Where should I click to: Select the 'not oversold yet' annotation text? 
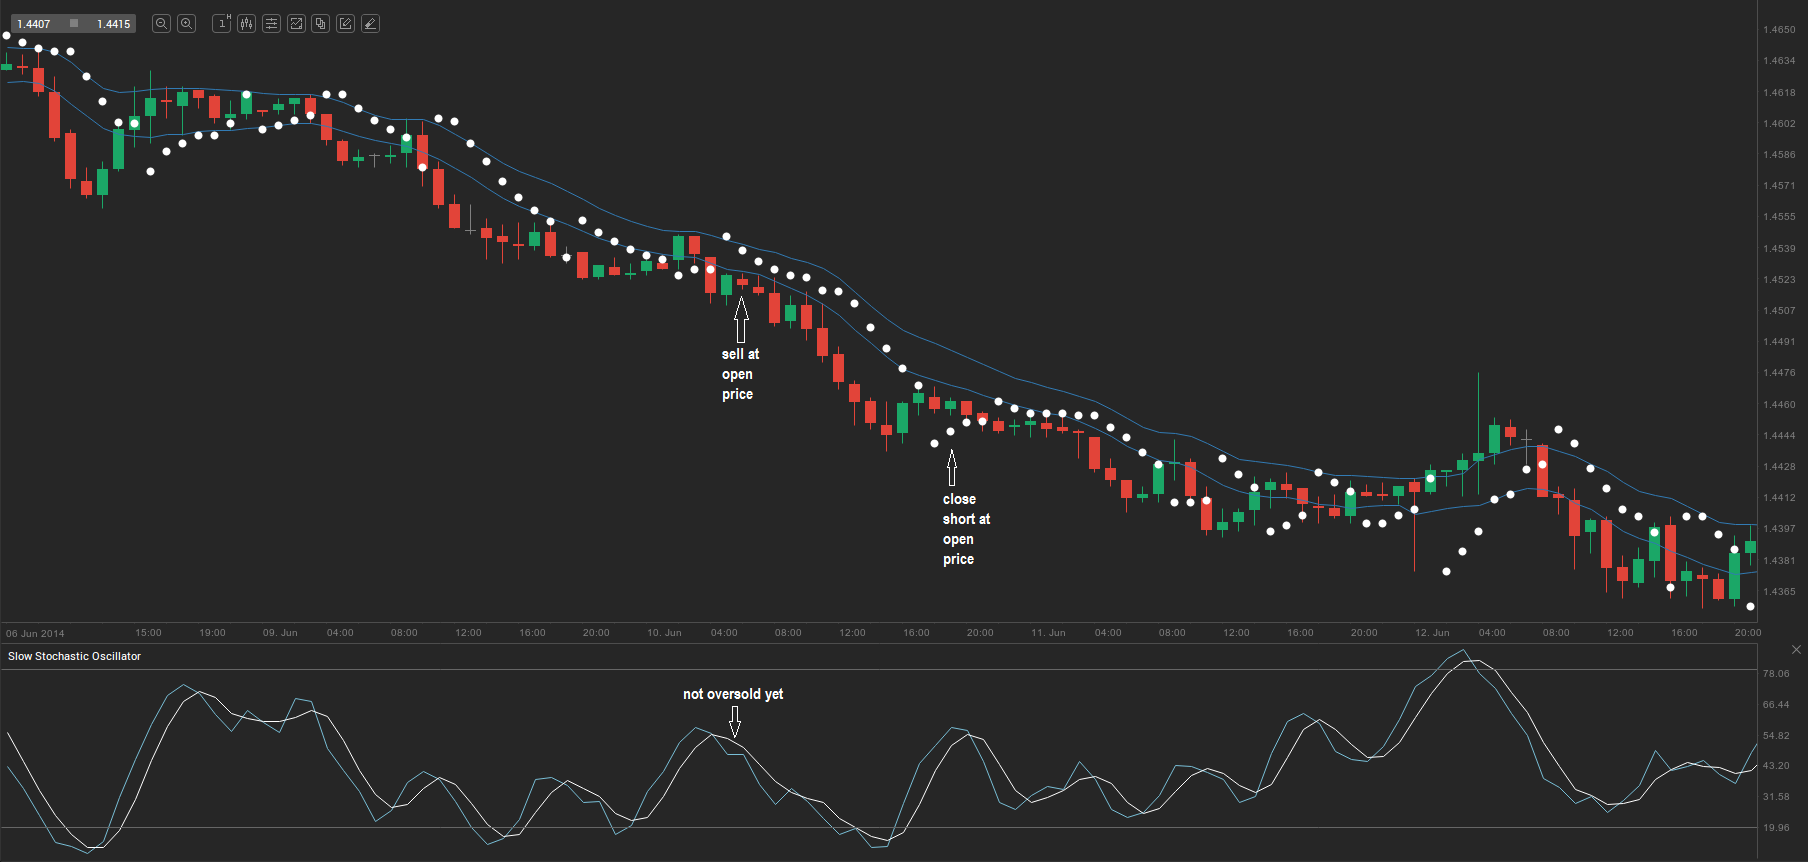pos(733,694)
